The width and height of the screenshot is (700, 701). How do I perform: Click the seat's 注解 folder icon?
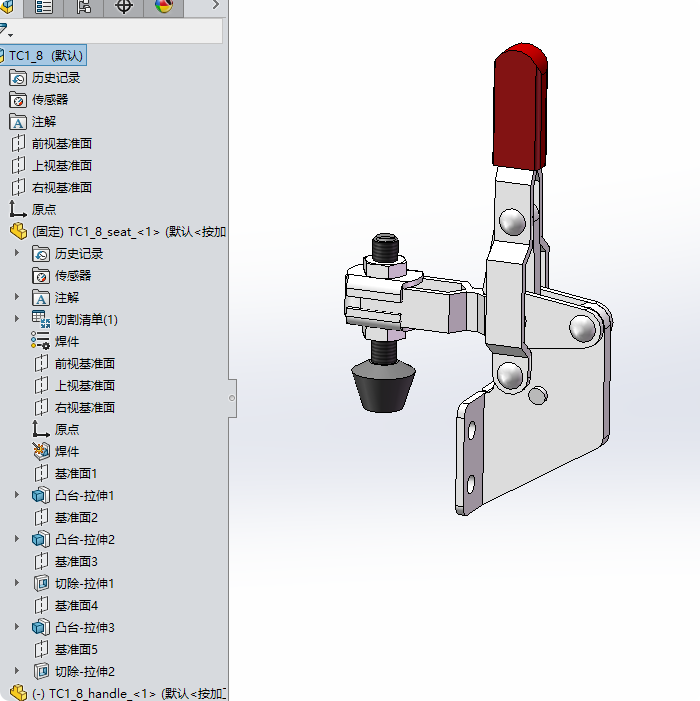(x=41, y=298)
